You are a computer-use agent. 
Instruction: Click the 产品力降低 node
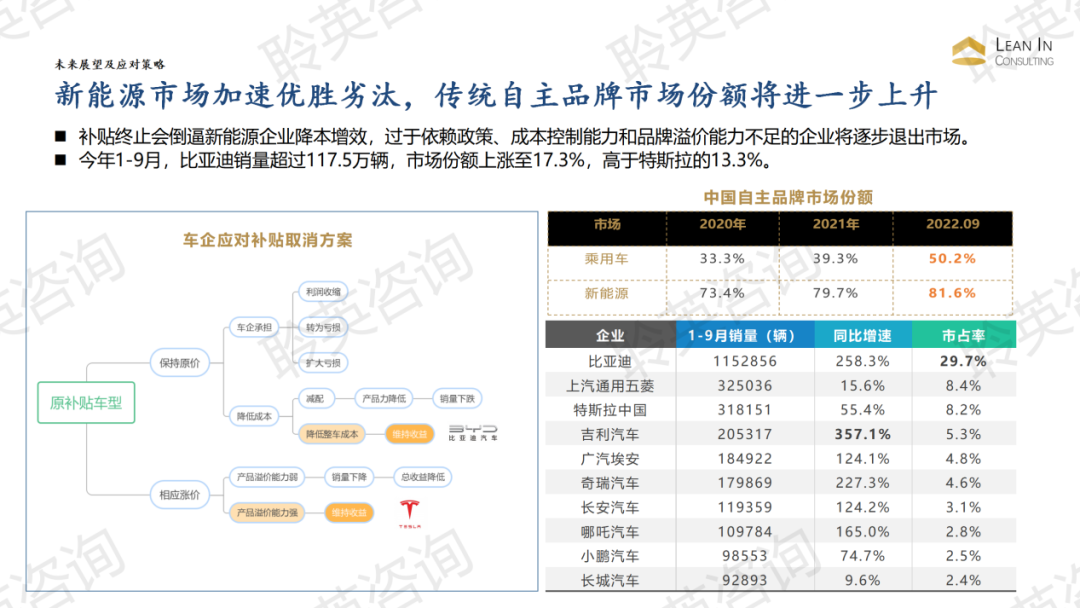point(384,398)
